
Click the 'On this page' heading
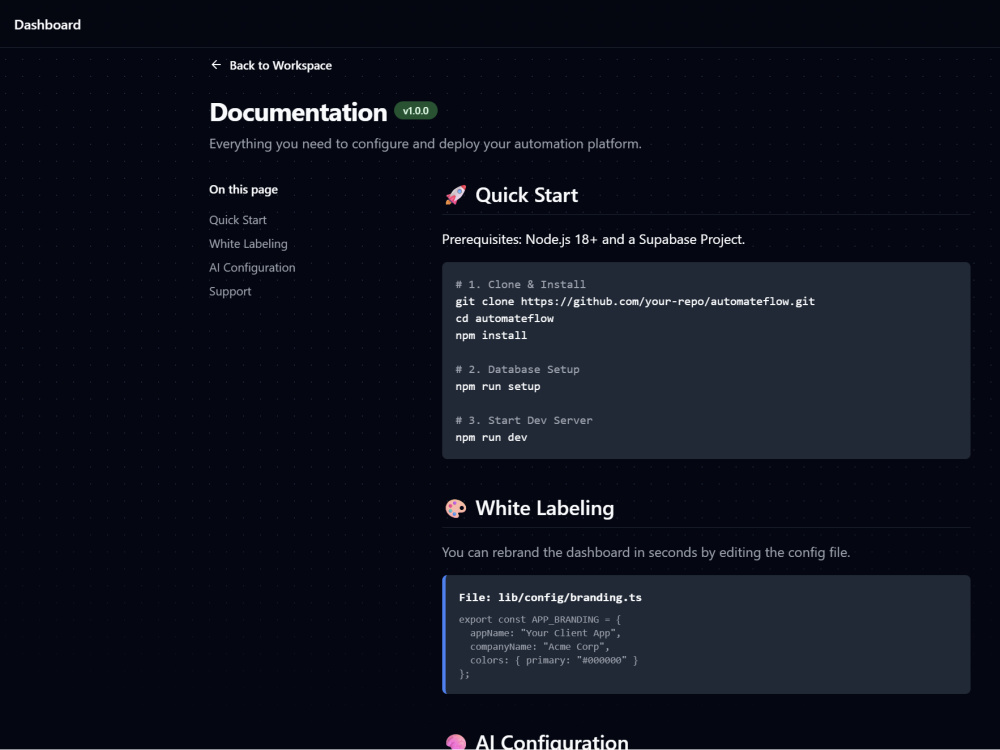(x=244, y=189)
